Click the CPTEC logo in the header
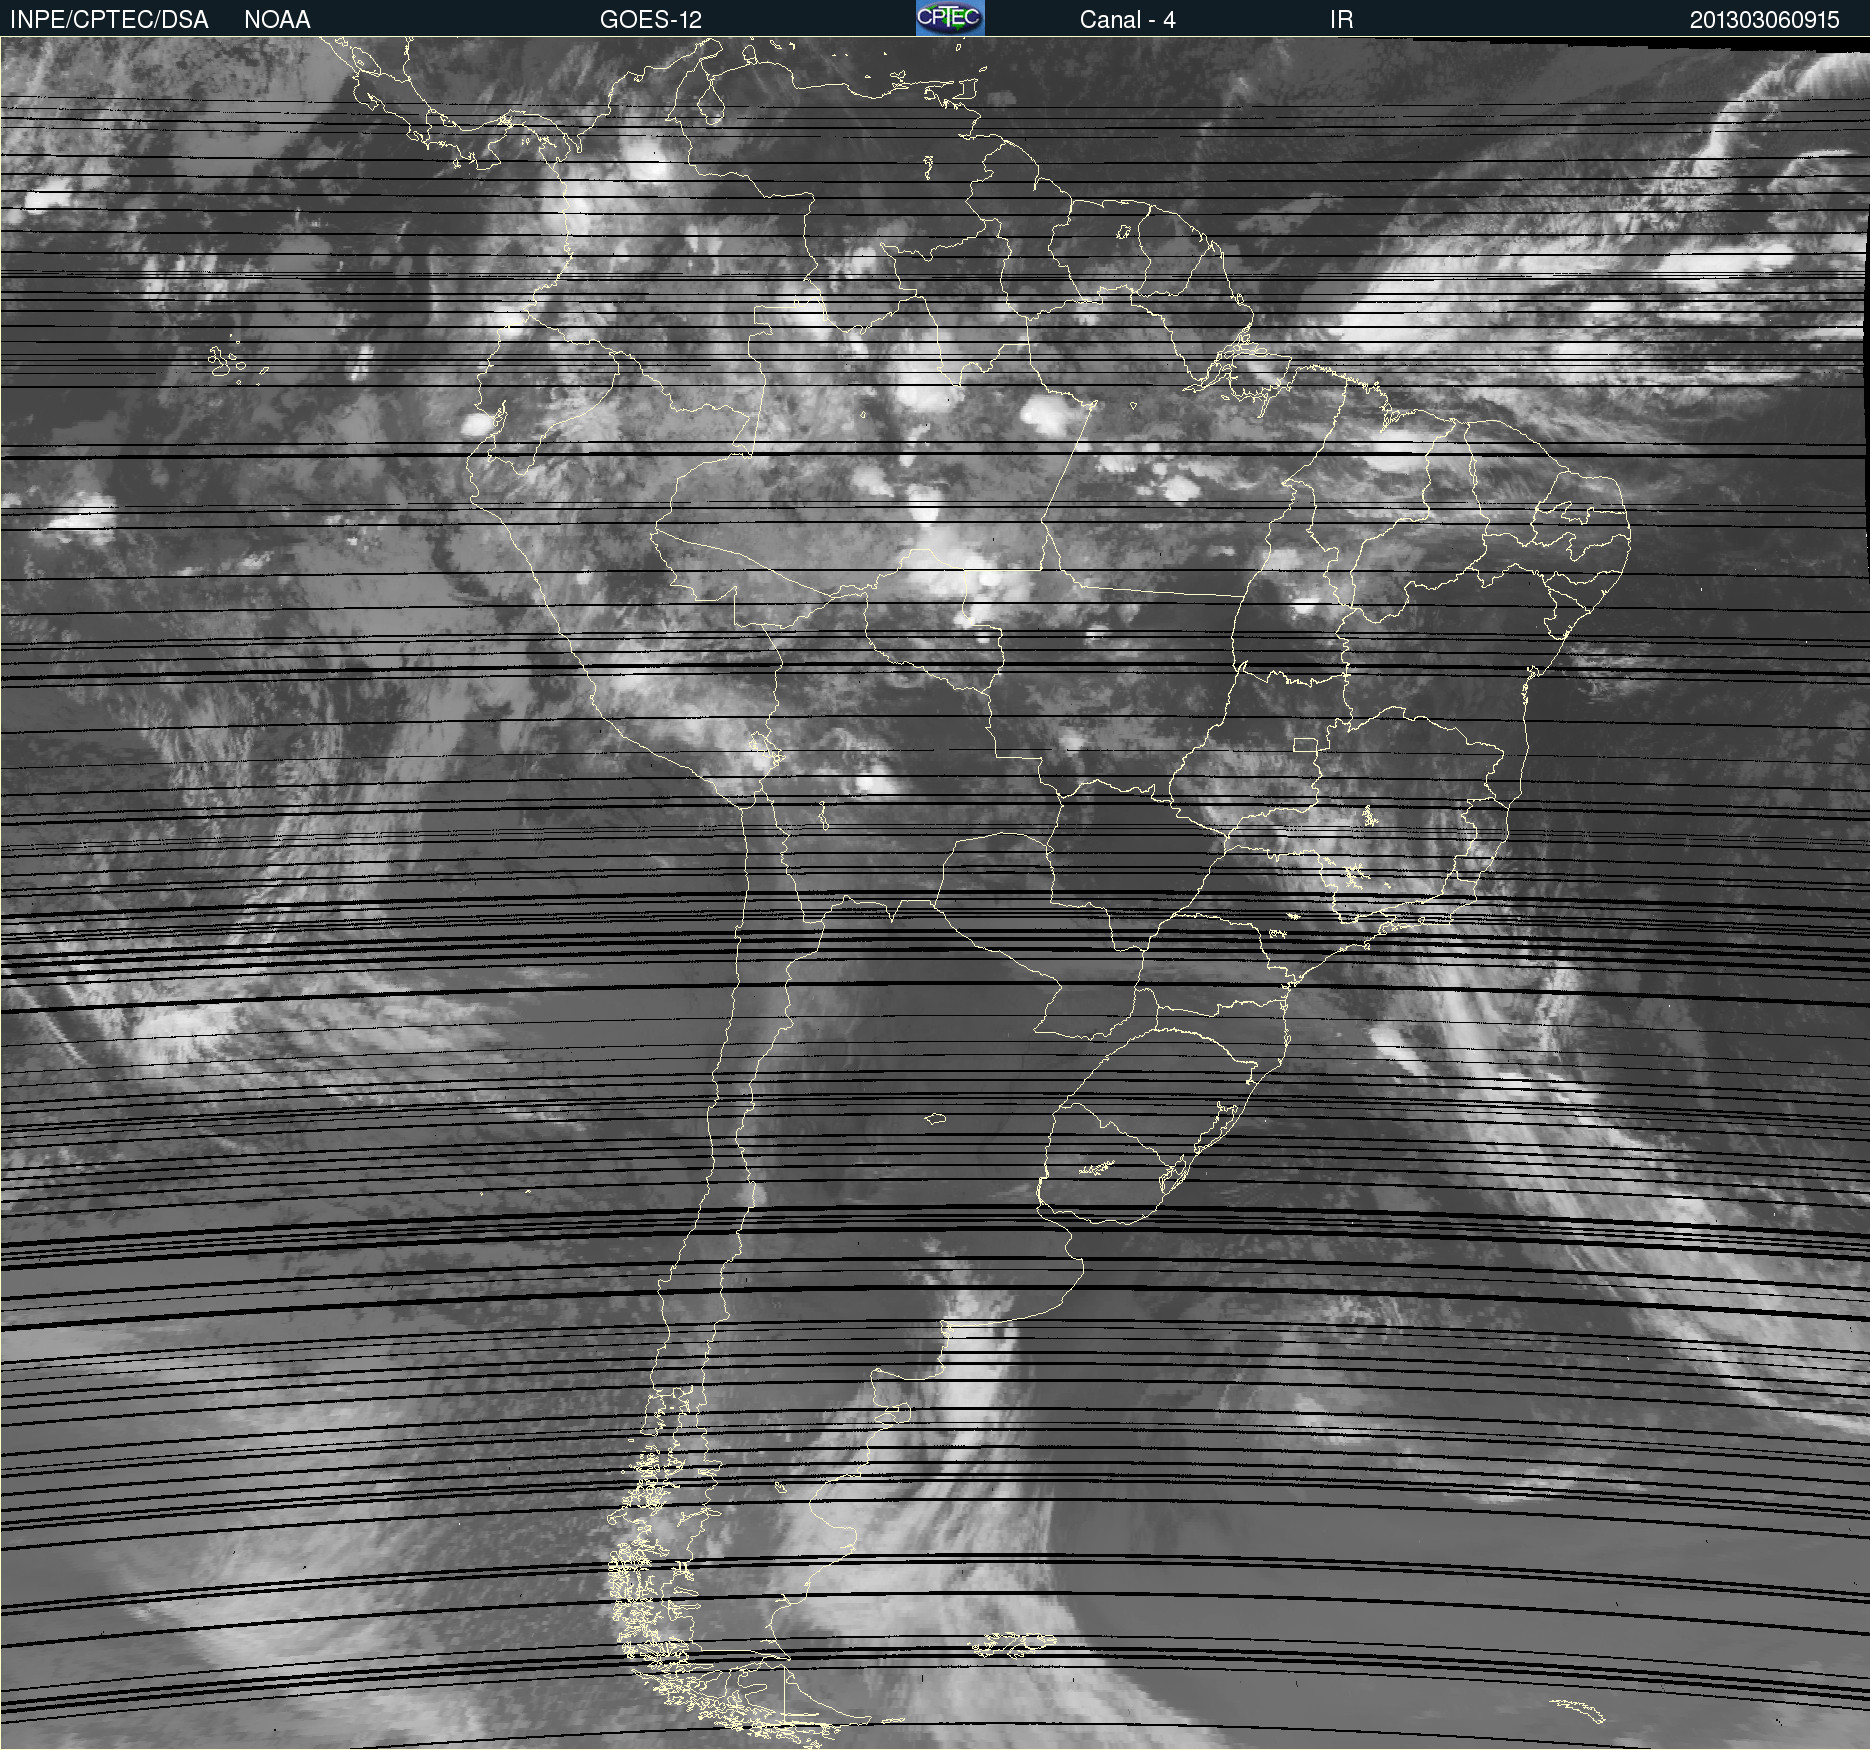The width and height of the screenshot is (1870, 1750). [949, 18]
